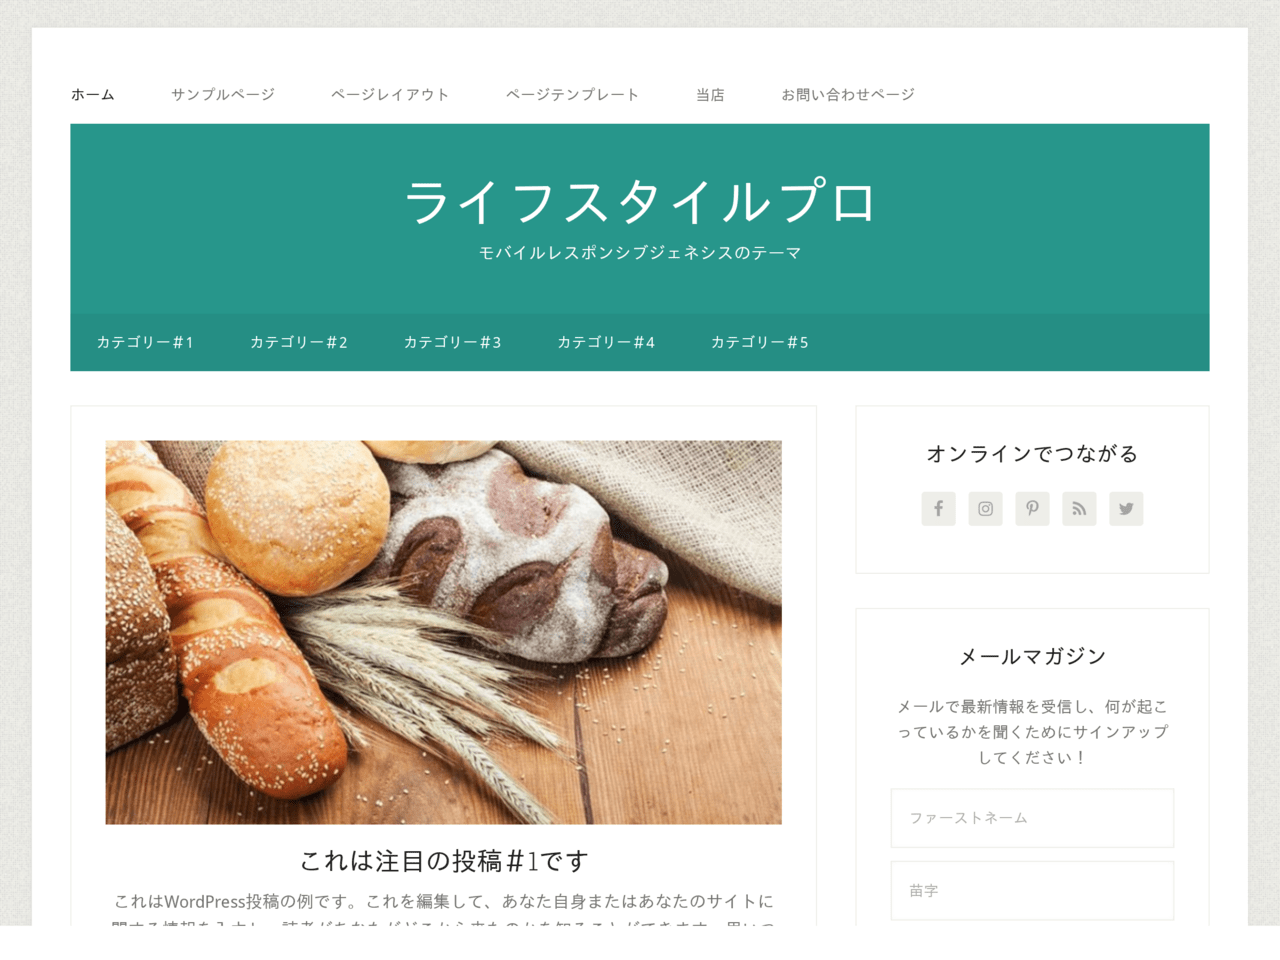
Task: Click the ライフスタイルプロ site title
Action: coord(640,202)
